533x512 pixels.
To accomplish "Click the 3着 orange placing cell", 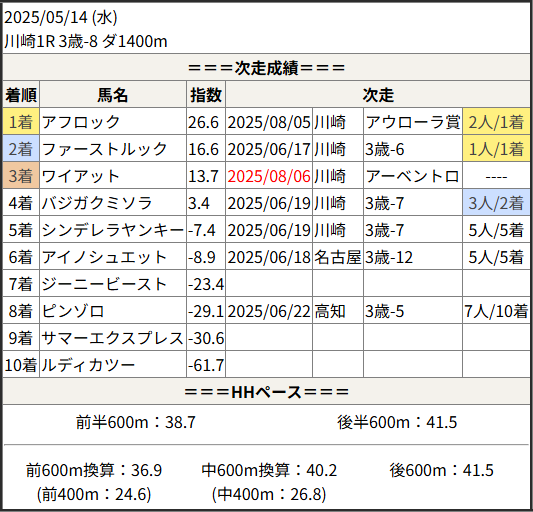I will point(21,176).
